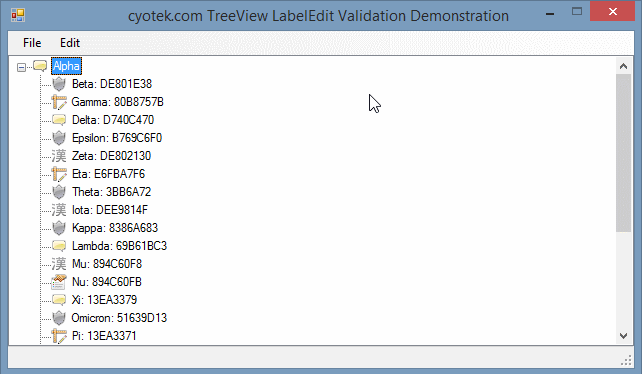
Task: Select the Theta: 3BB6A72 node
Action: tap(111, 192)
